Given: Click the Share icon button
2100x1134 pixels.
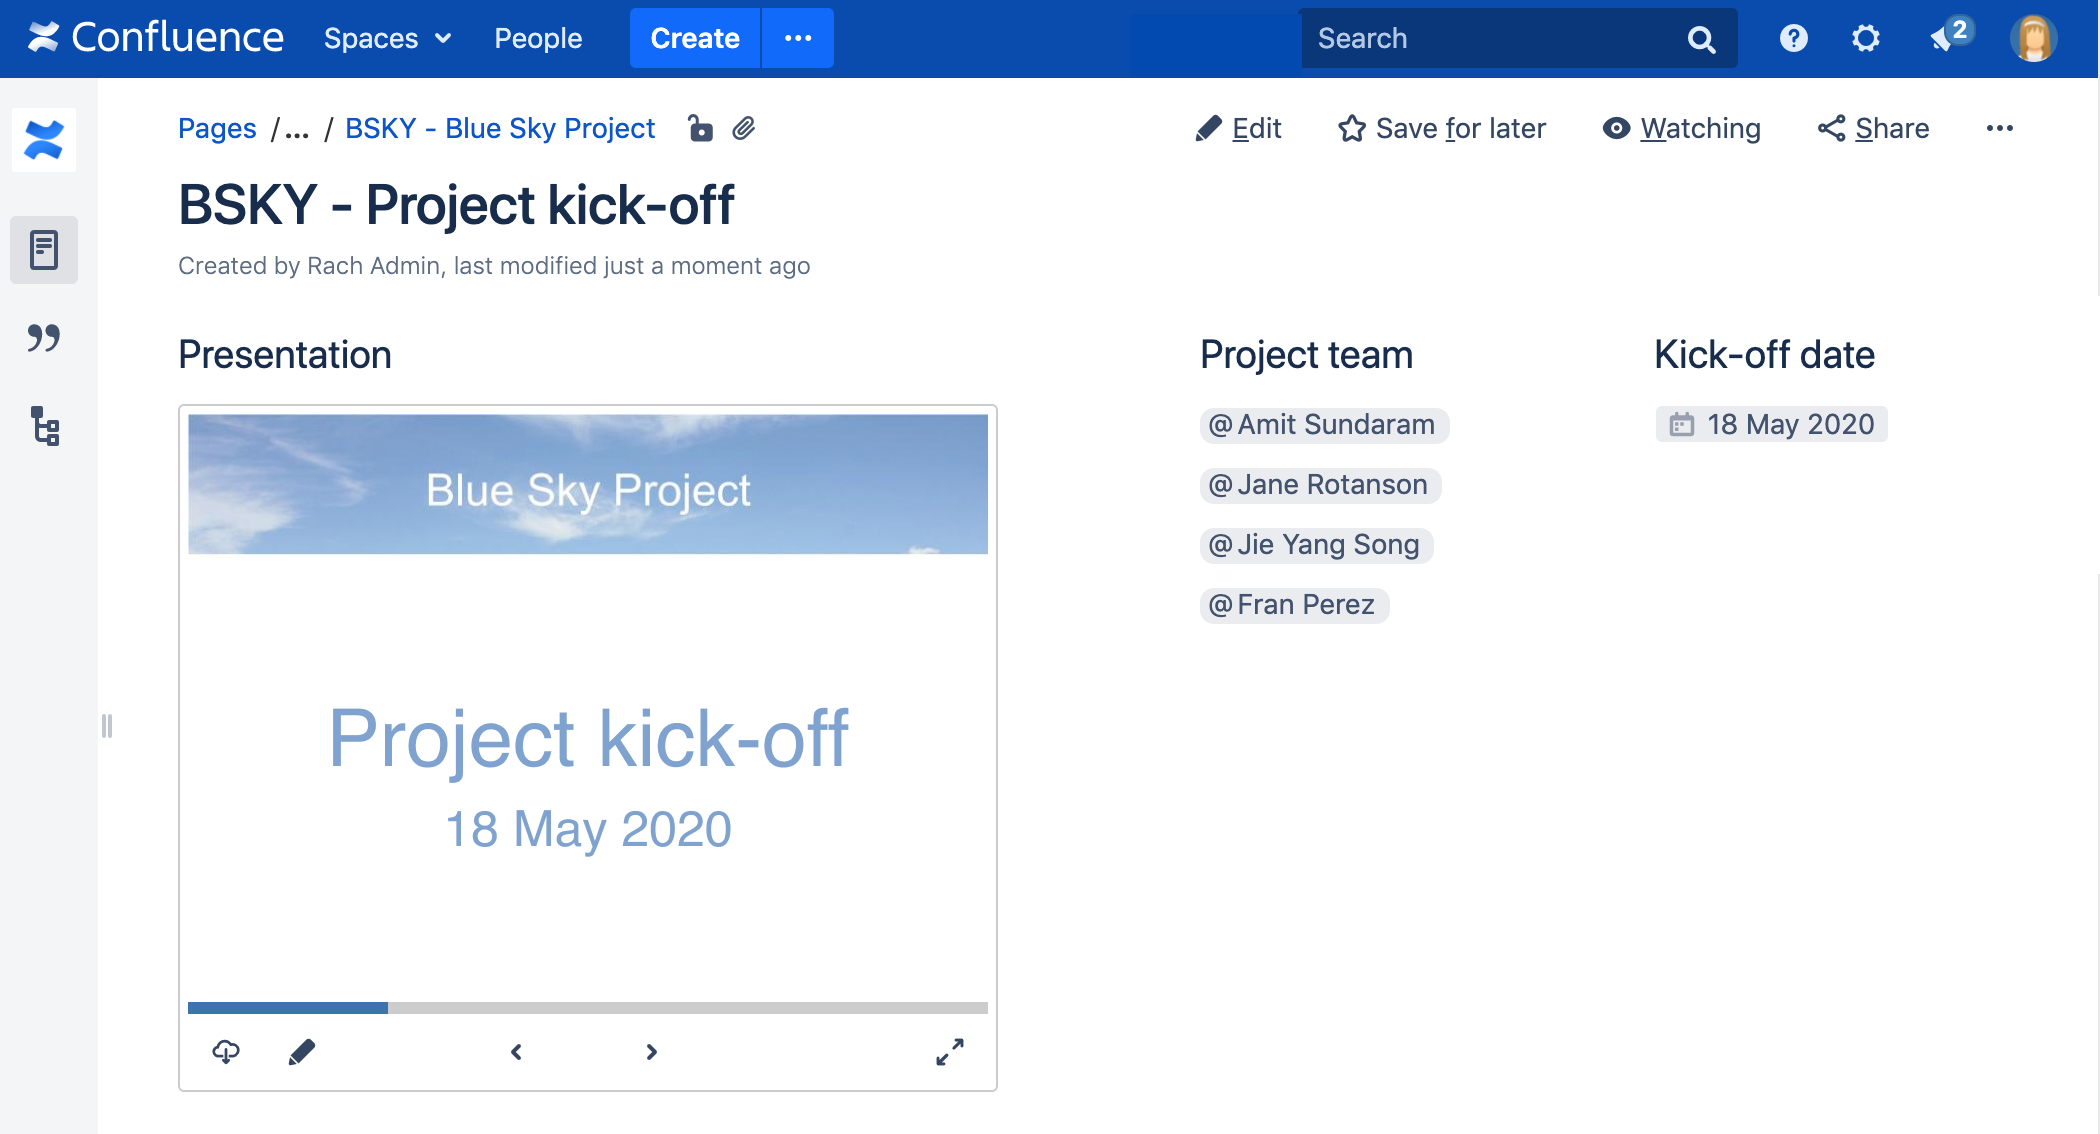Looking at the screenshot, I should point(1831,128).
